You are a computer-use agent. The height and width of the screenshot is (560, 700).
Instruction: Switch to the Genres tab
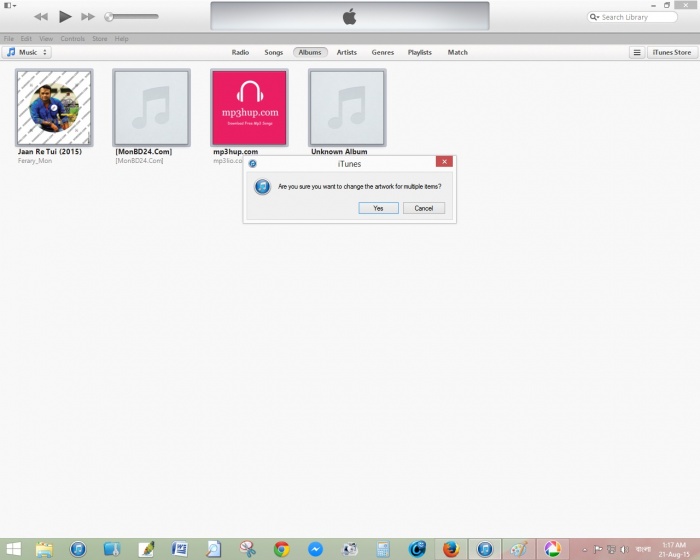click(383, 52)
